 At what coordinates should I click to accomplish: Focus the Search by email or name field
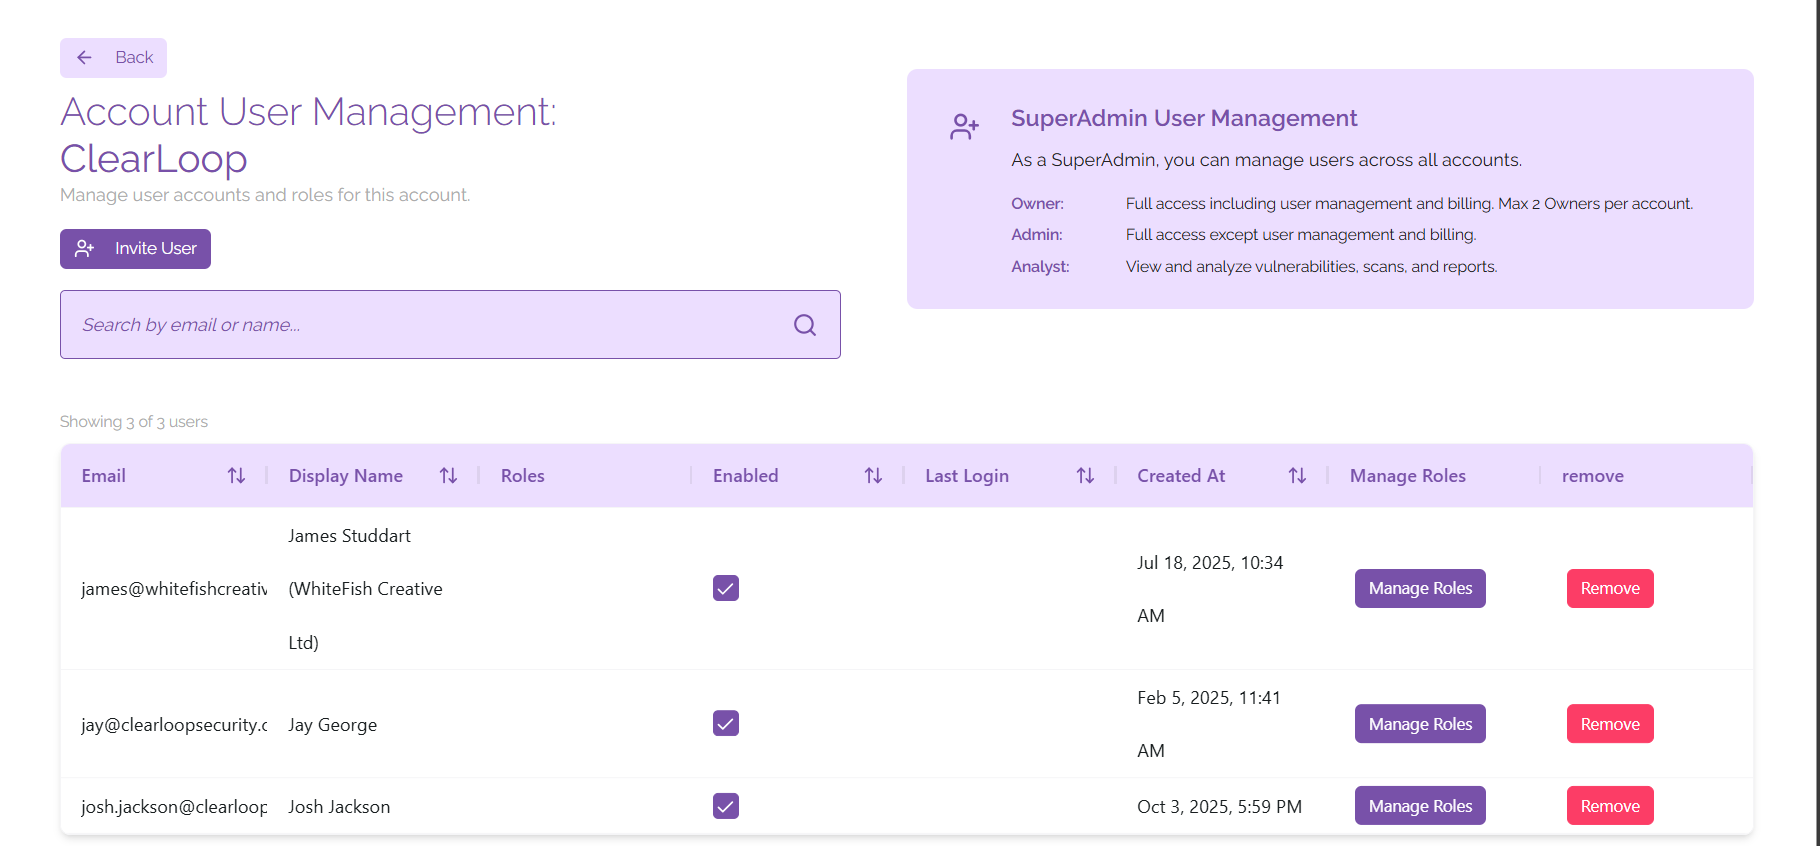450,325
